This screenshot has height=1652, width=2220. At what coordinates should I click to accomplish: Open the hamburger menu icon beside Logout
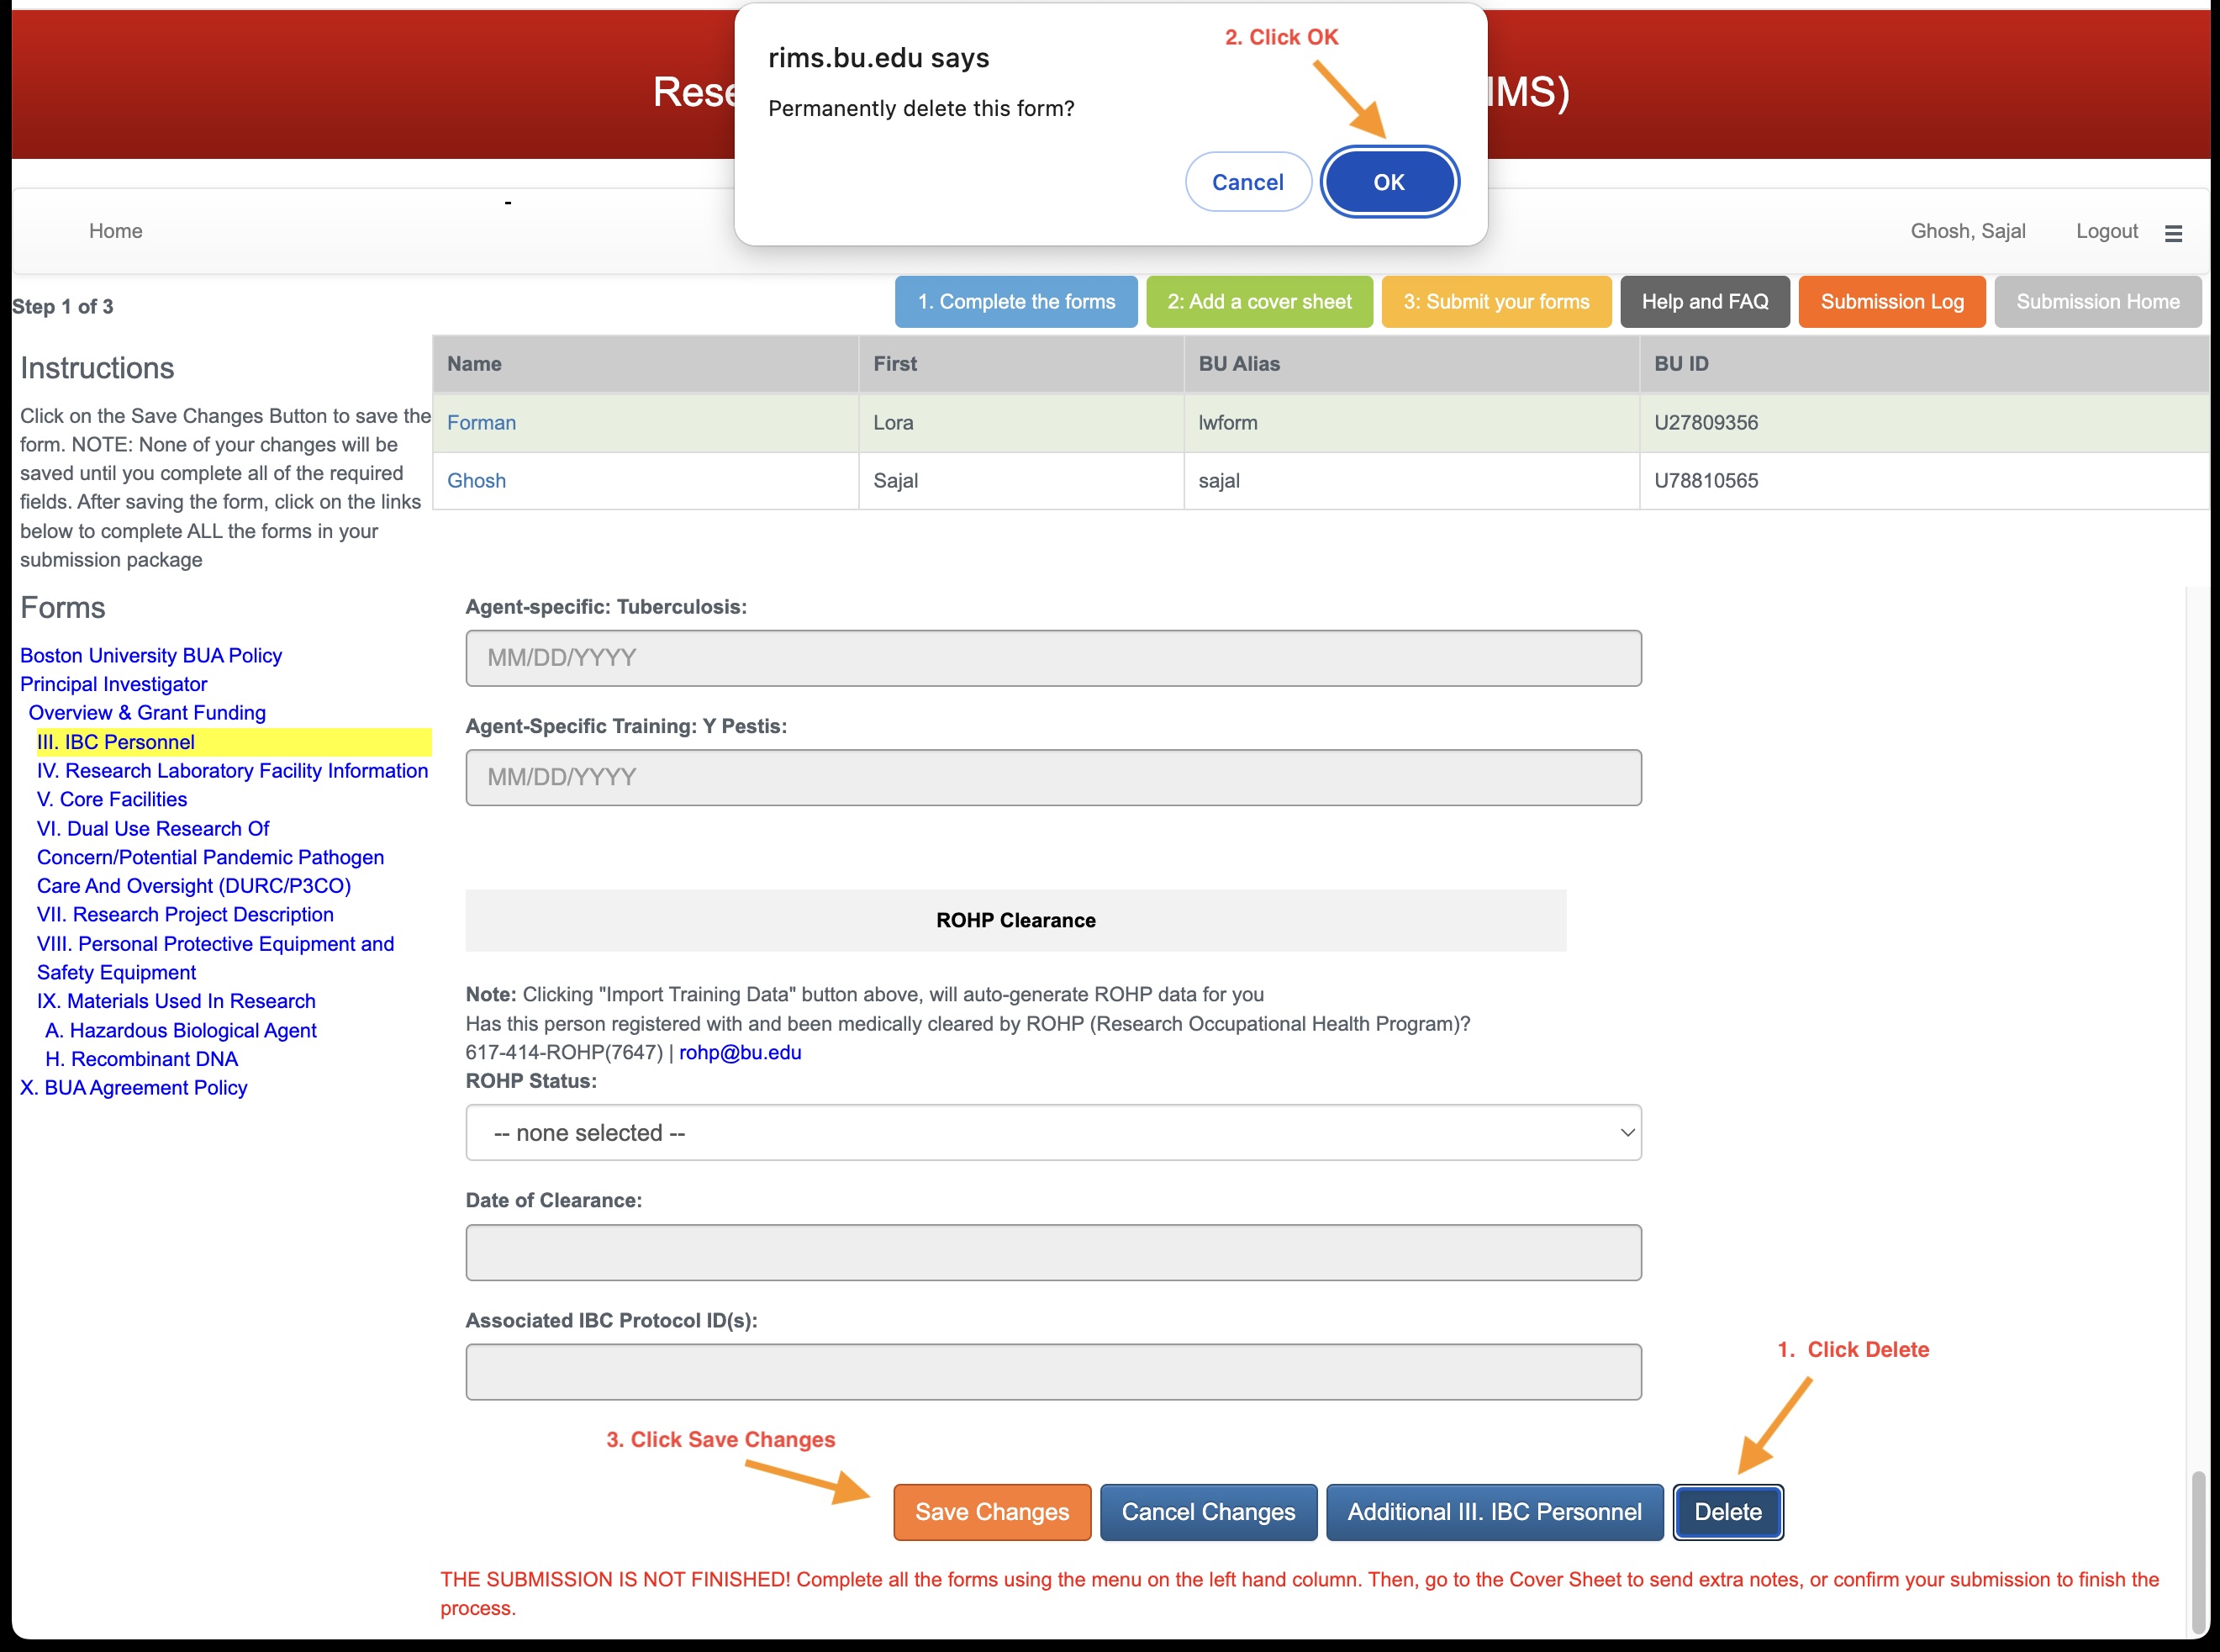click(2173, 233)
